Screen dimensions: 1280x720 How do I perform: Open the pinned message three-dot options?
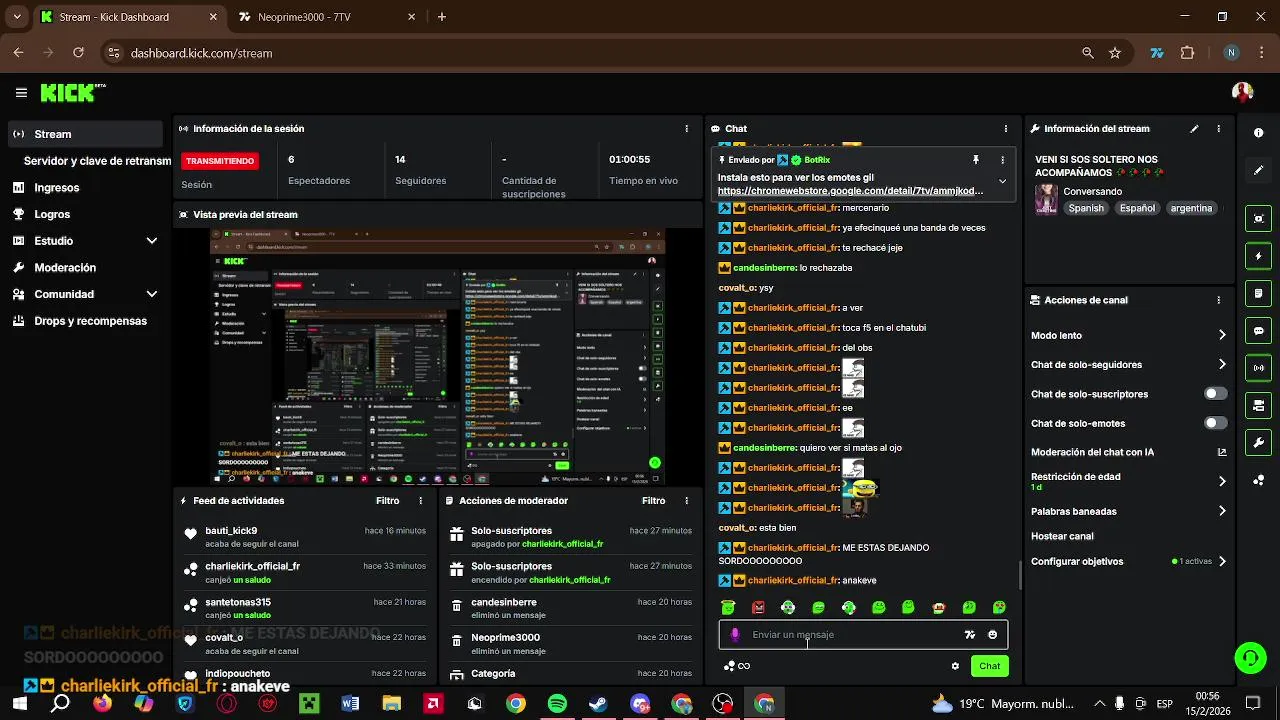coord(1002,160)
